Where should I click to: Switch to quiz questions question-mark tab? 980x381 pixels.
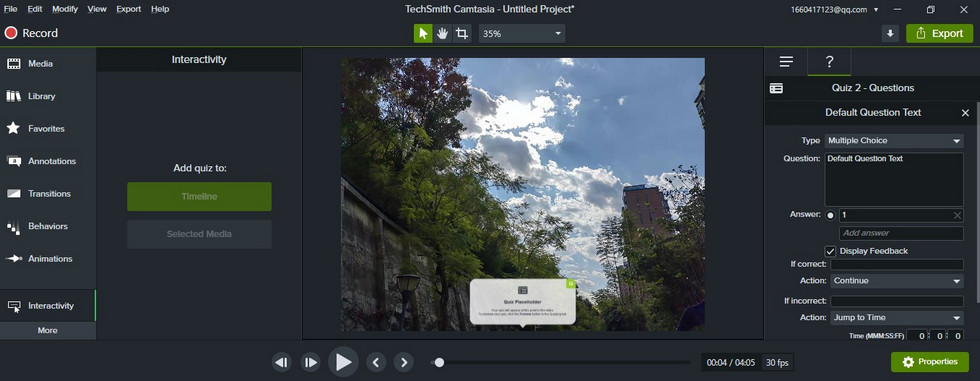[829, 61]
